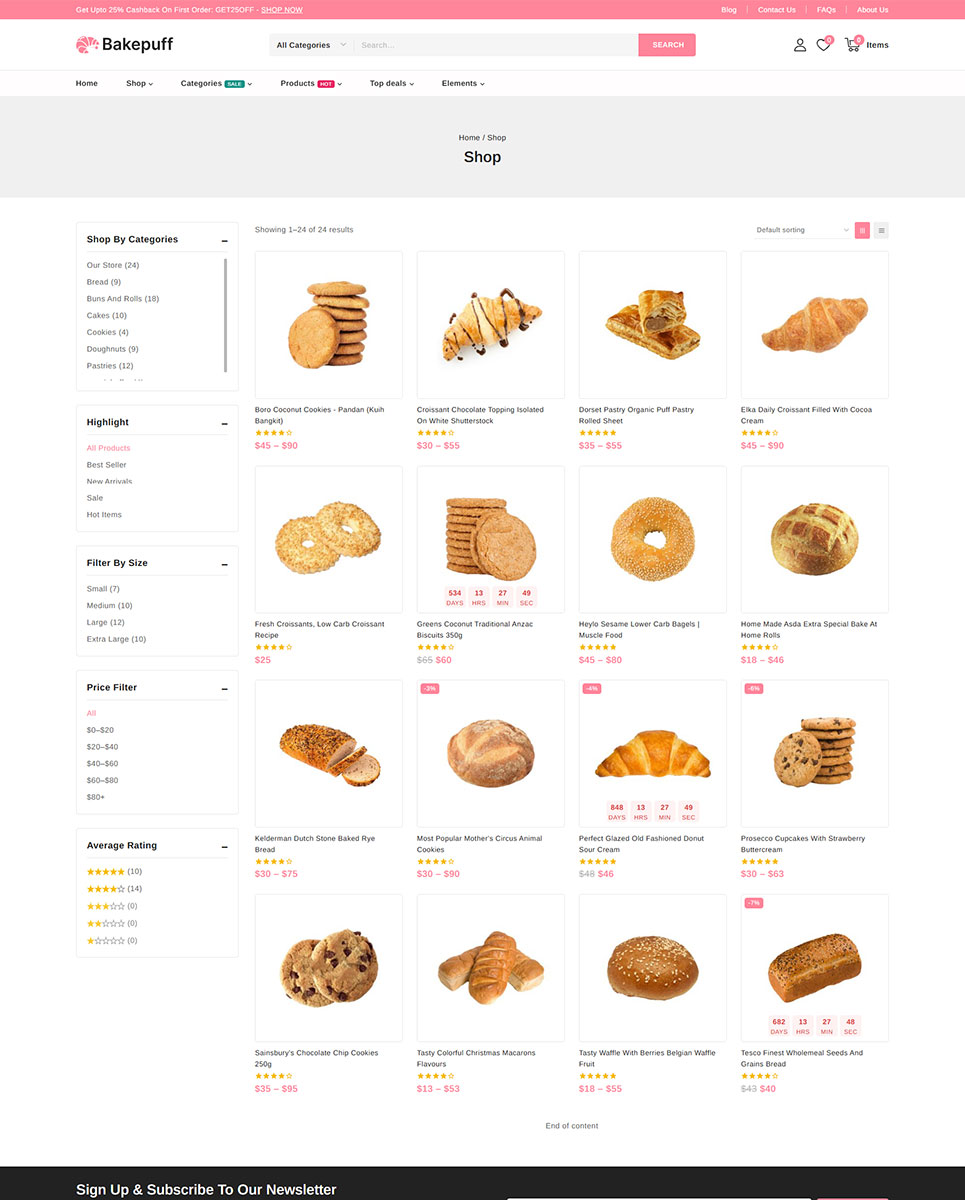The image size is (965, 1200).
Task: Switch to list view layout
Action: click(881, 230)
